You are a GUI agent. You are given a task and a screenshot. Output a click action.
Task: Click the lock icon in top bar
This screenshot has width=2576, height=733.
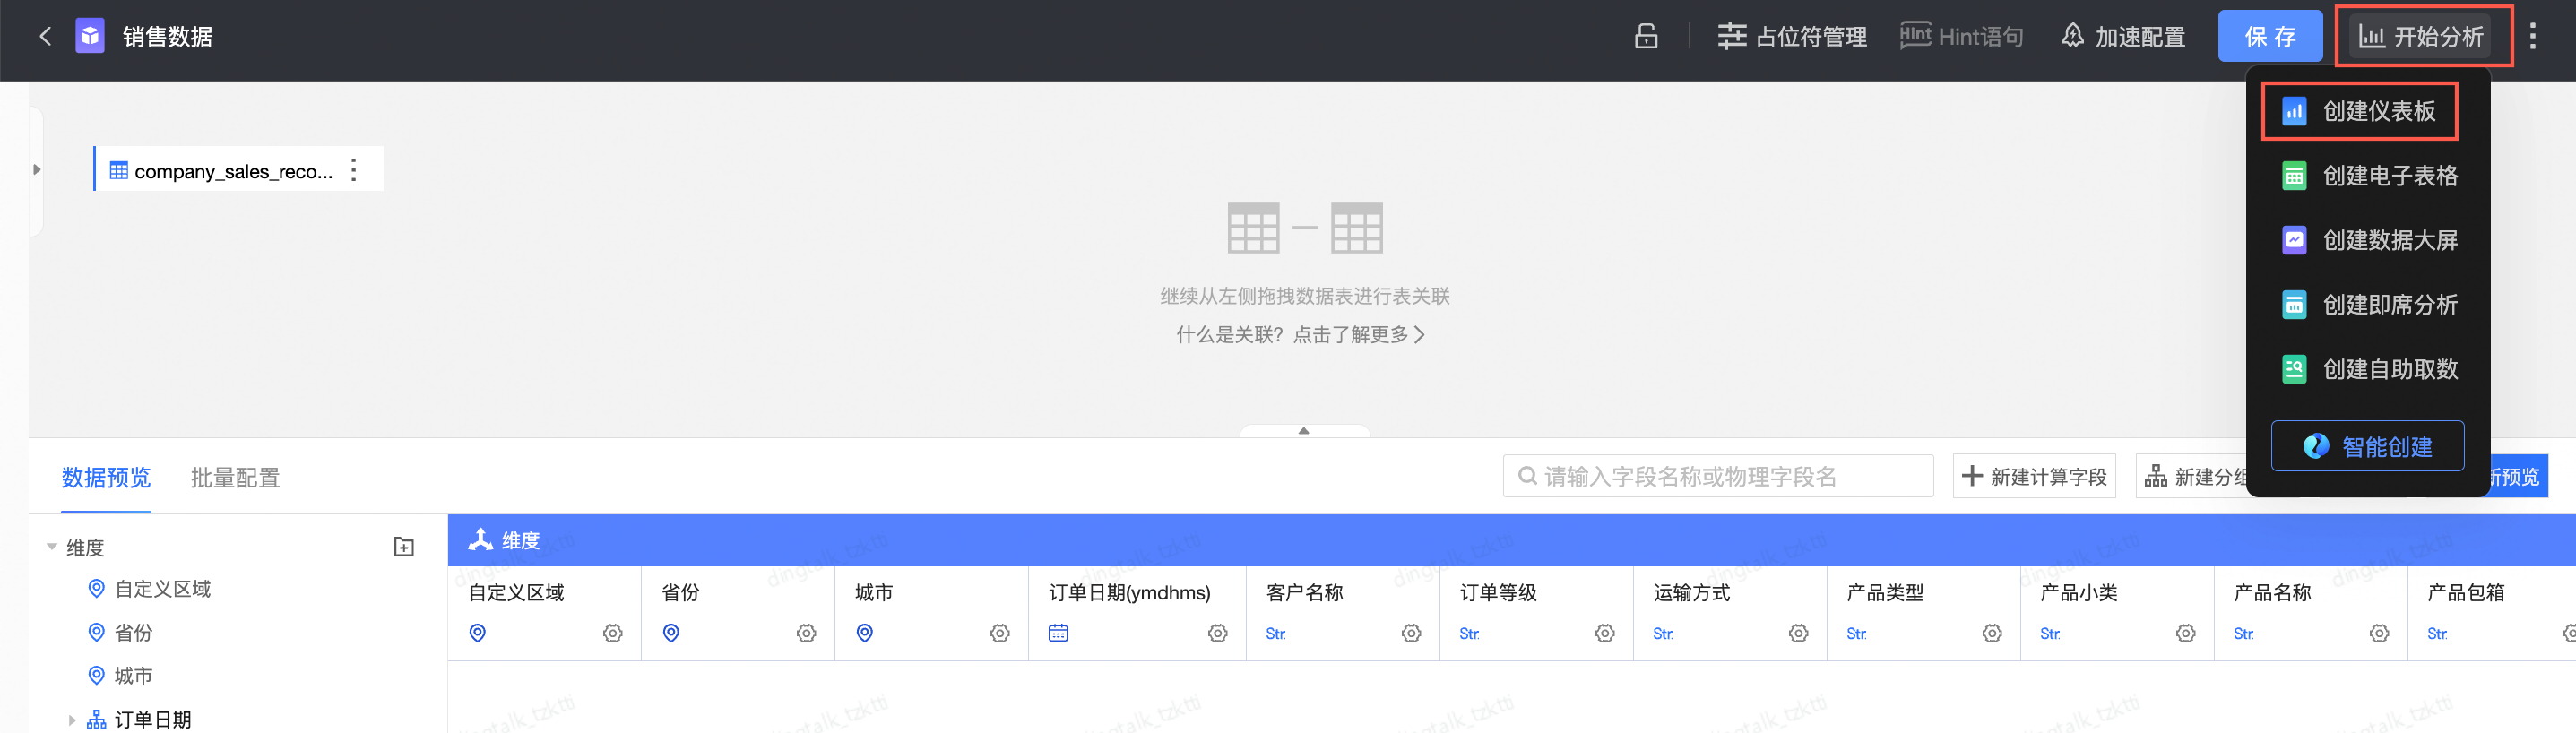coord(1646,37)
